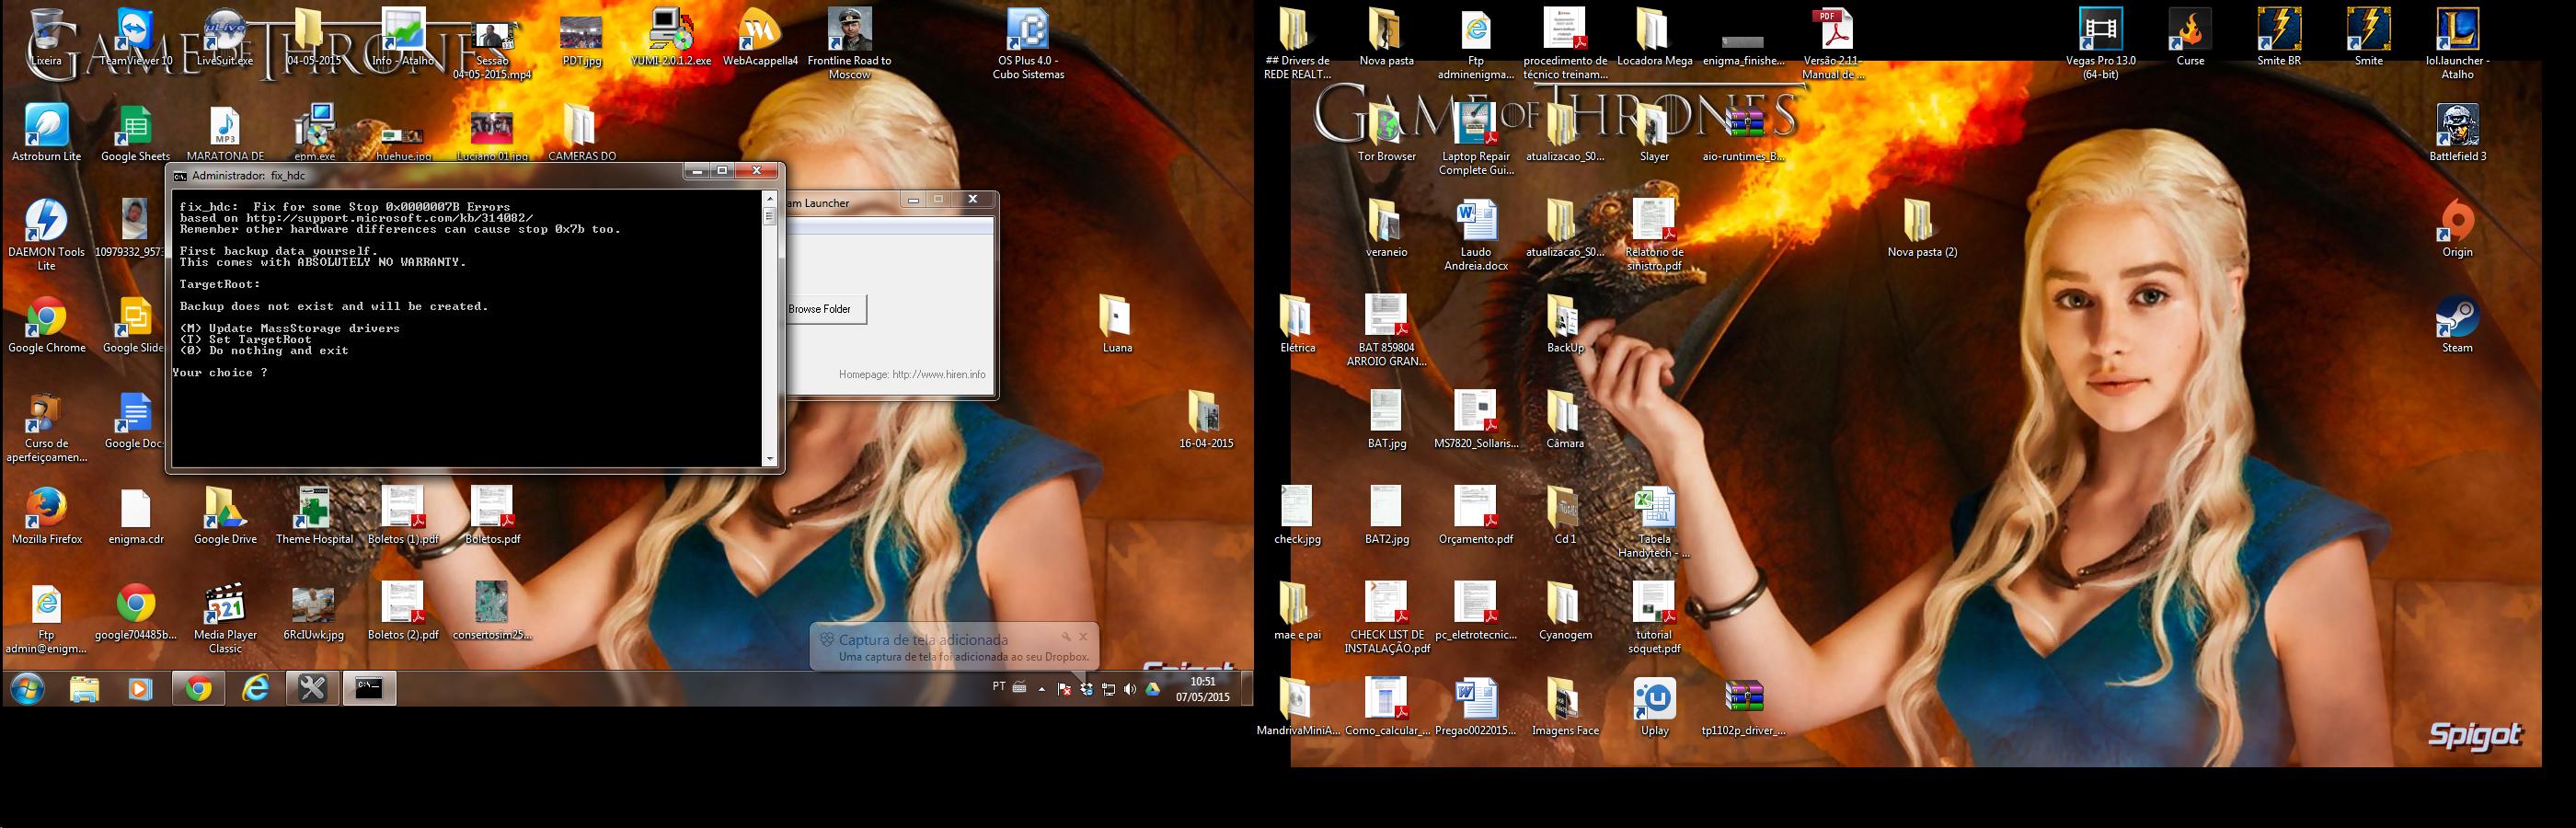Click the taskbar clock showing 10:51
The width and height of the screenshot is (2576, 828).
tap(1202, 689)
